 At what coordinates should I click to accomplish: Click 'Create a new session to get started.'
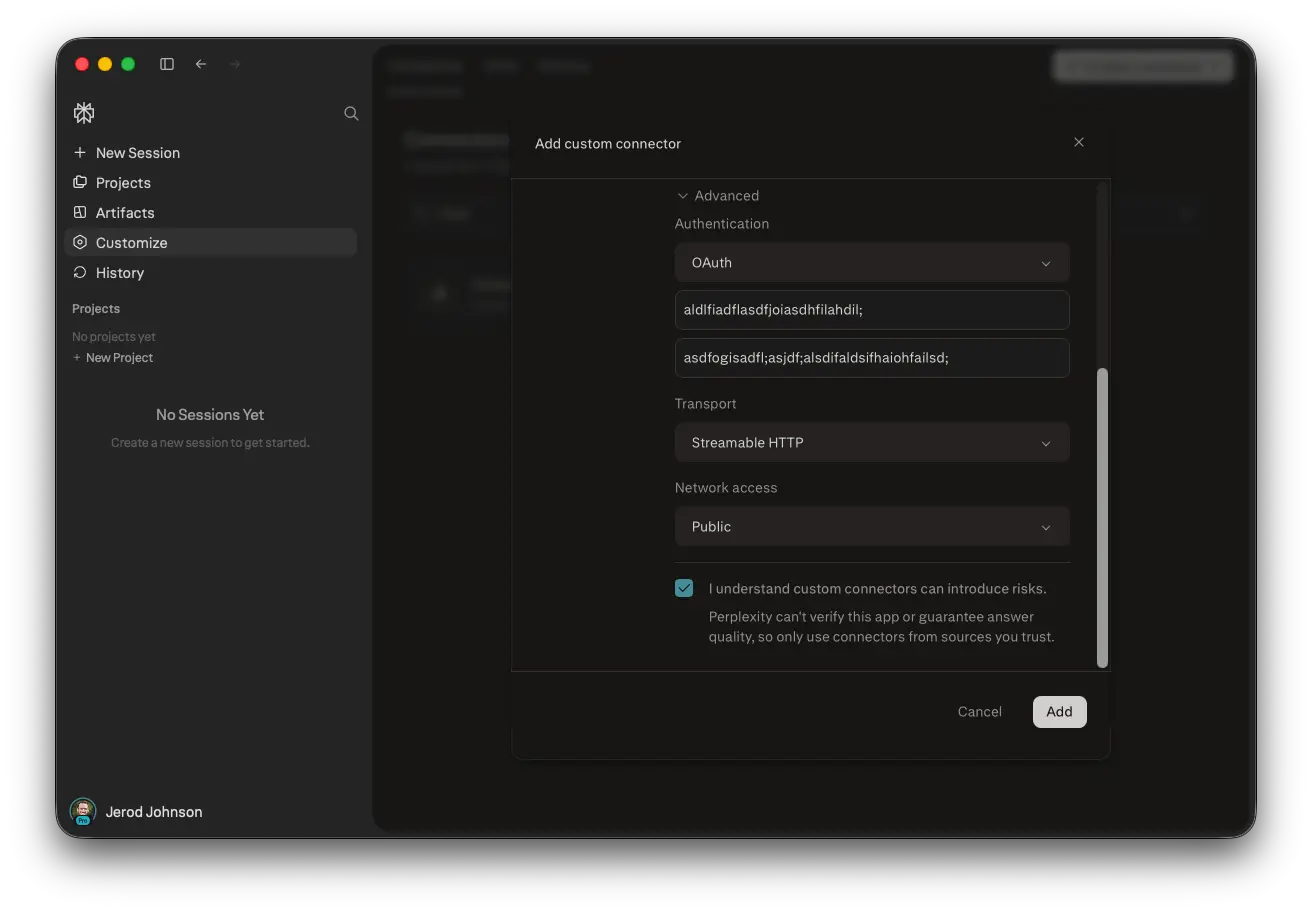coord(210,443)
